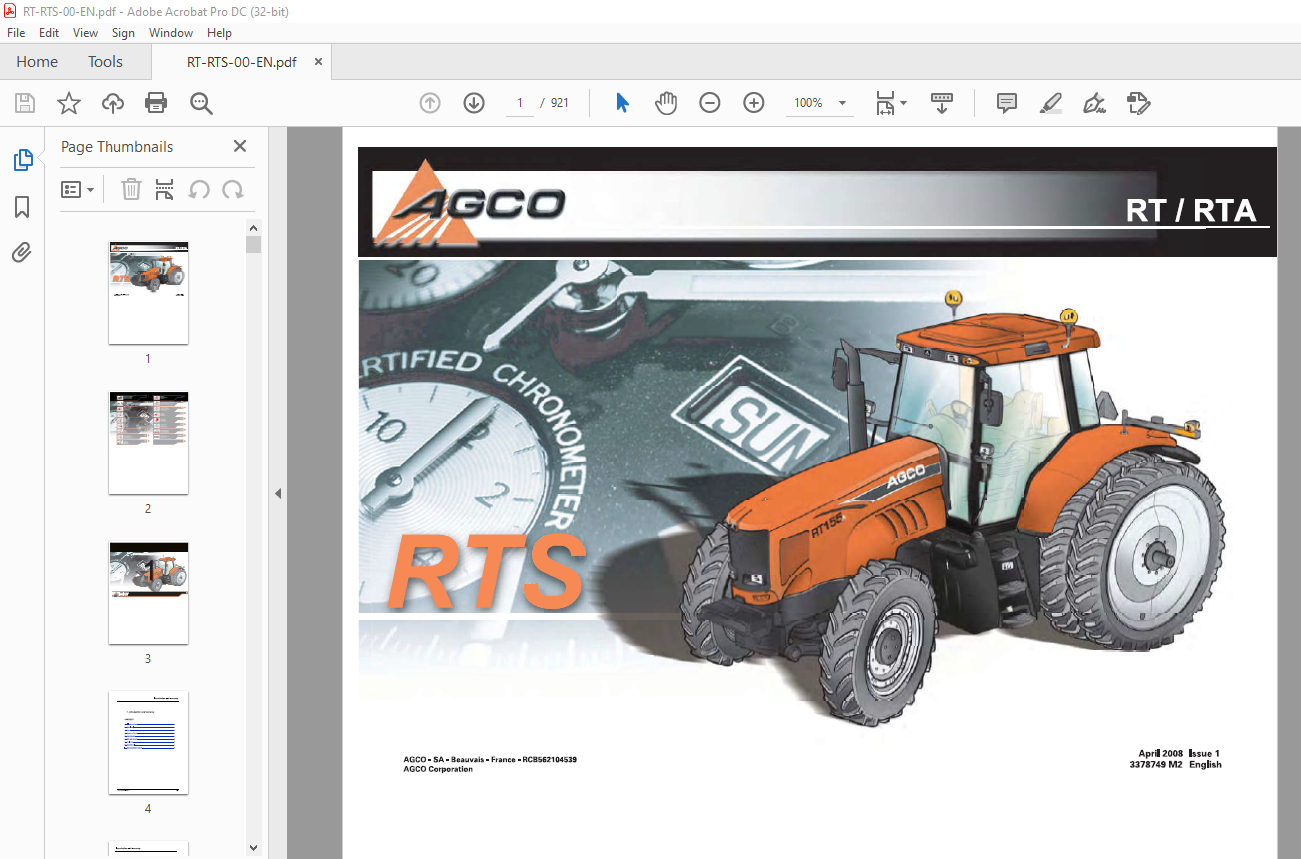
Task: Click 'RT / RTA' heading in document
Action: [1190, 210]
